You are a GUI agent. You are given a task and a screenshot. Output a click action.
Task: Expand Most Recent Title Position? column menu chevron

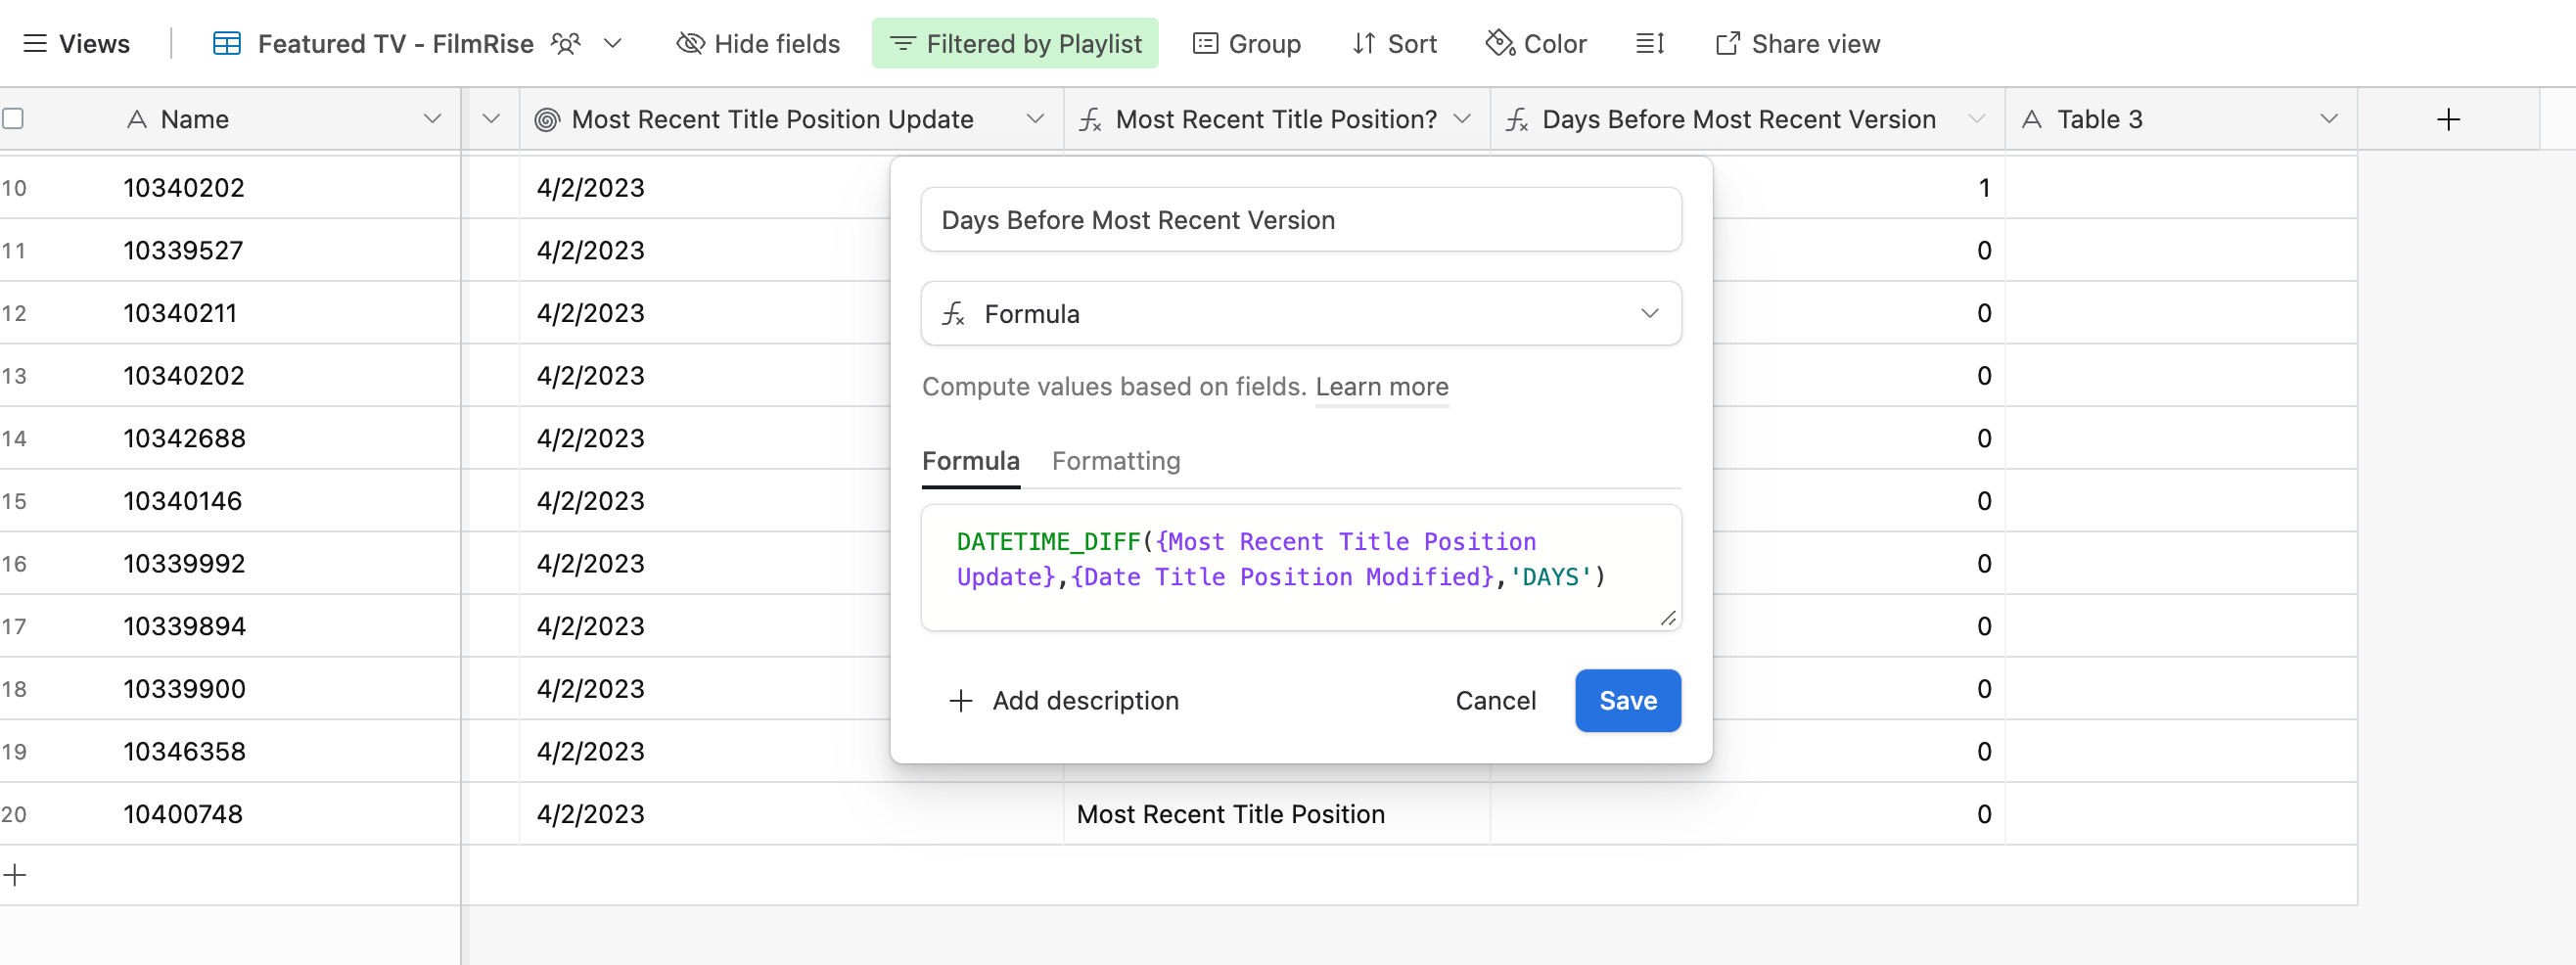click(1462, 119)
